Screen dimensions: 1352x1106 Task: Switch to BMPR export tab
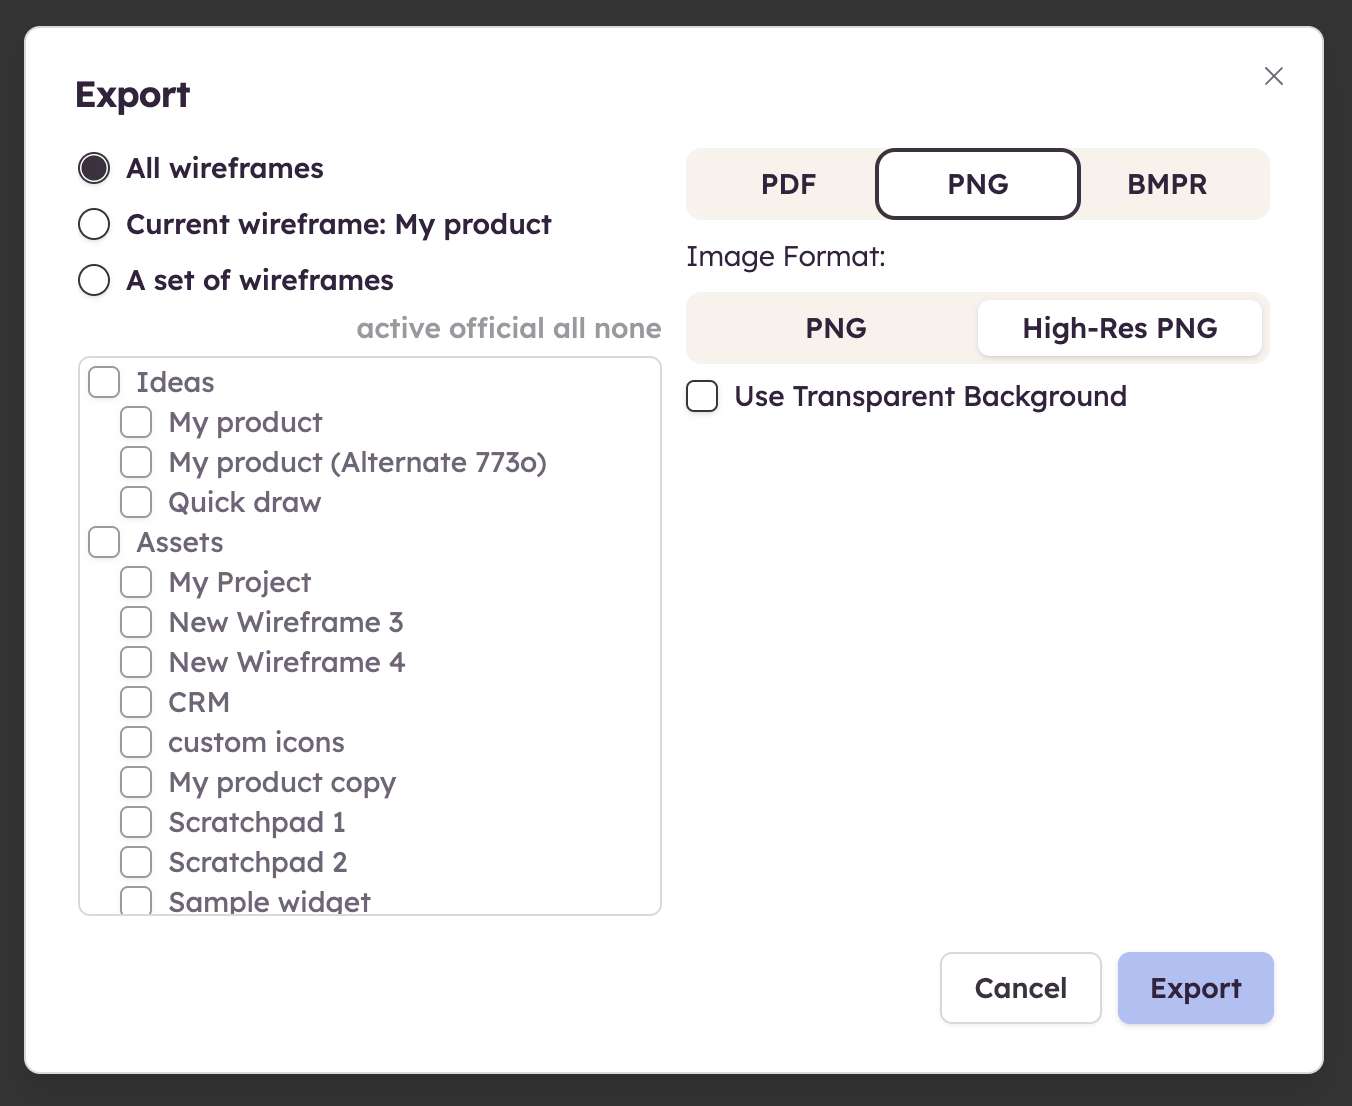(x=1166, y=184)
